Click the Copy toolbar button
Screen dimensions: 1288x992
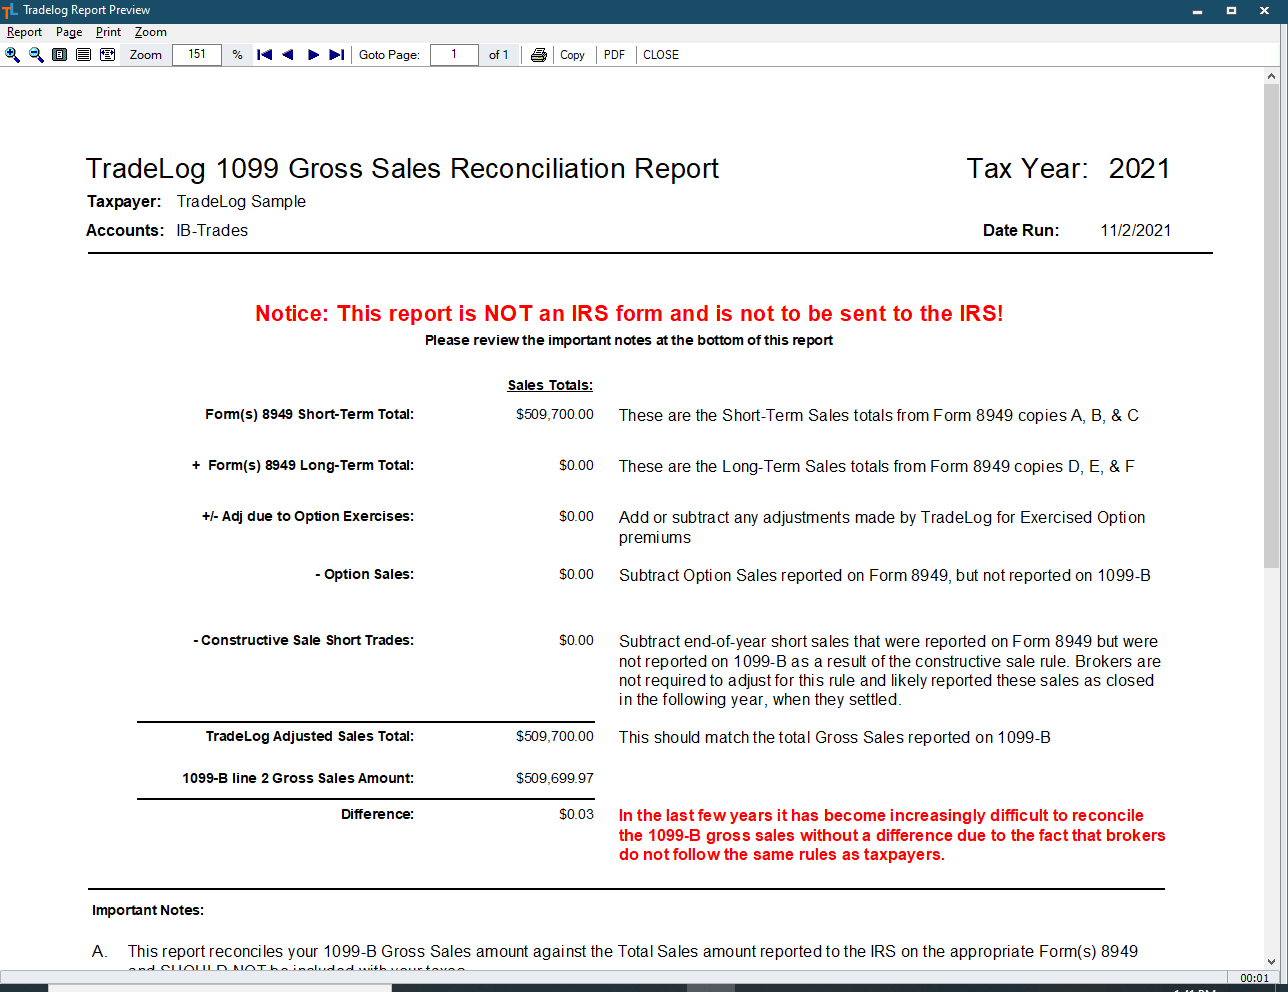[572, 55]
